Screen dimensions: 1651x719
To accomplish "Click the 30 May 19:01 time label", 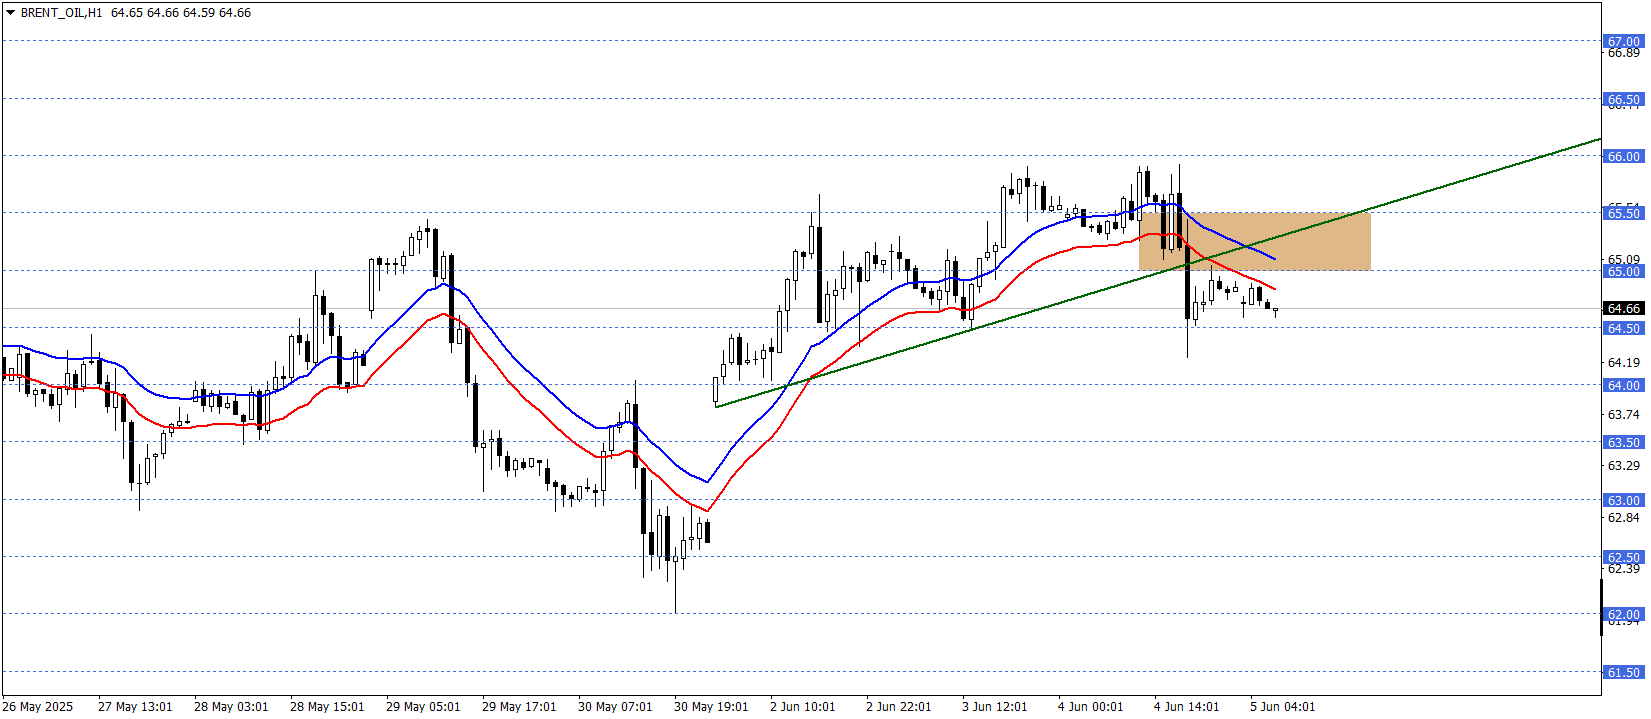I will click(711, 707).
